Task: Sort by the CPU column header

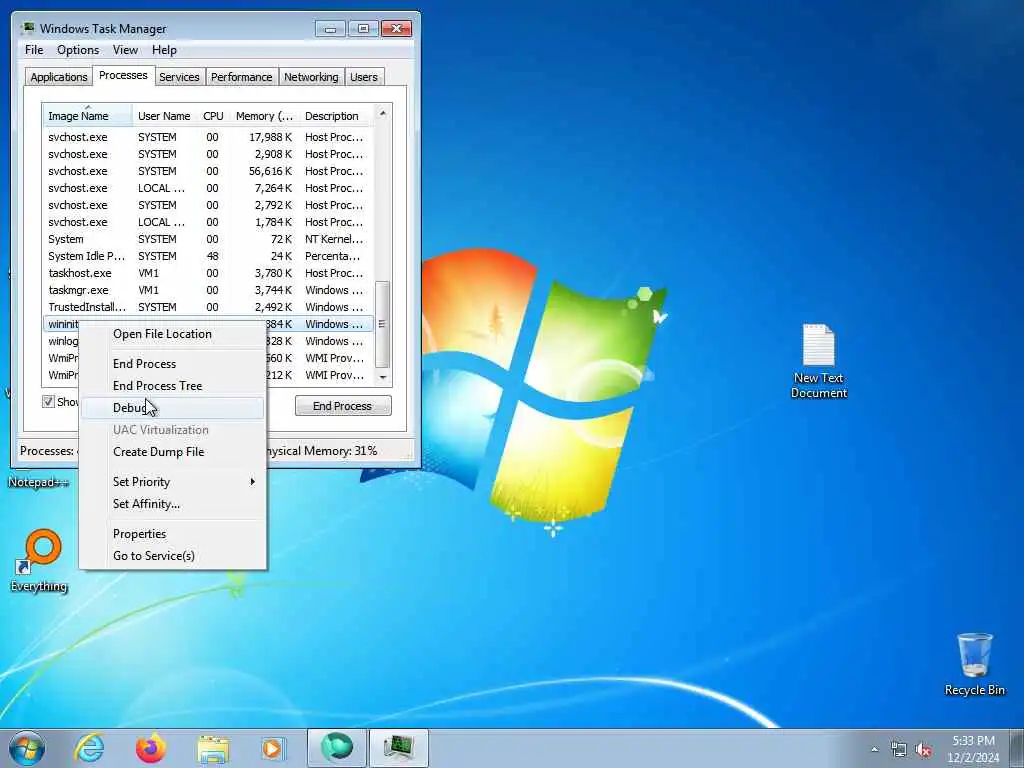Action: pos(213,116)
